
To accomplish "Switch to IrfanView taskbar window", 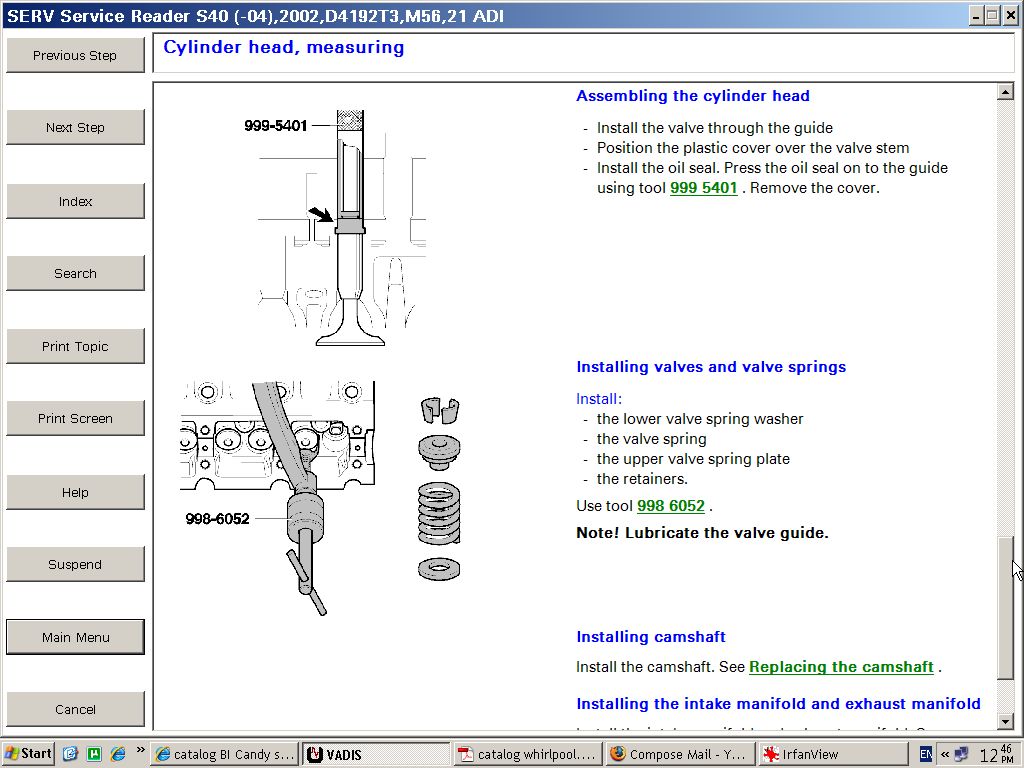I will tap(831, 754).
